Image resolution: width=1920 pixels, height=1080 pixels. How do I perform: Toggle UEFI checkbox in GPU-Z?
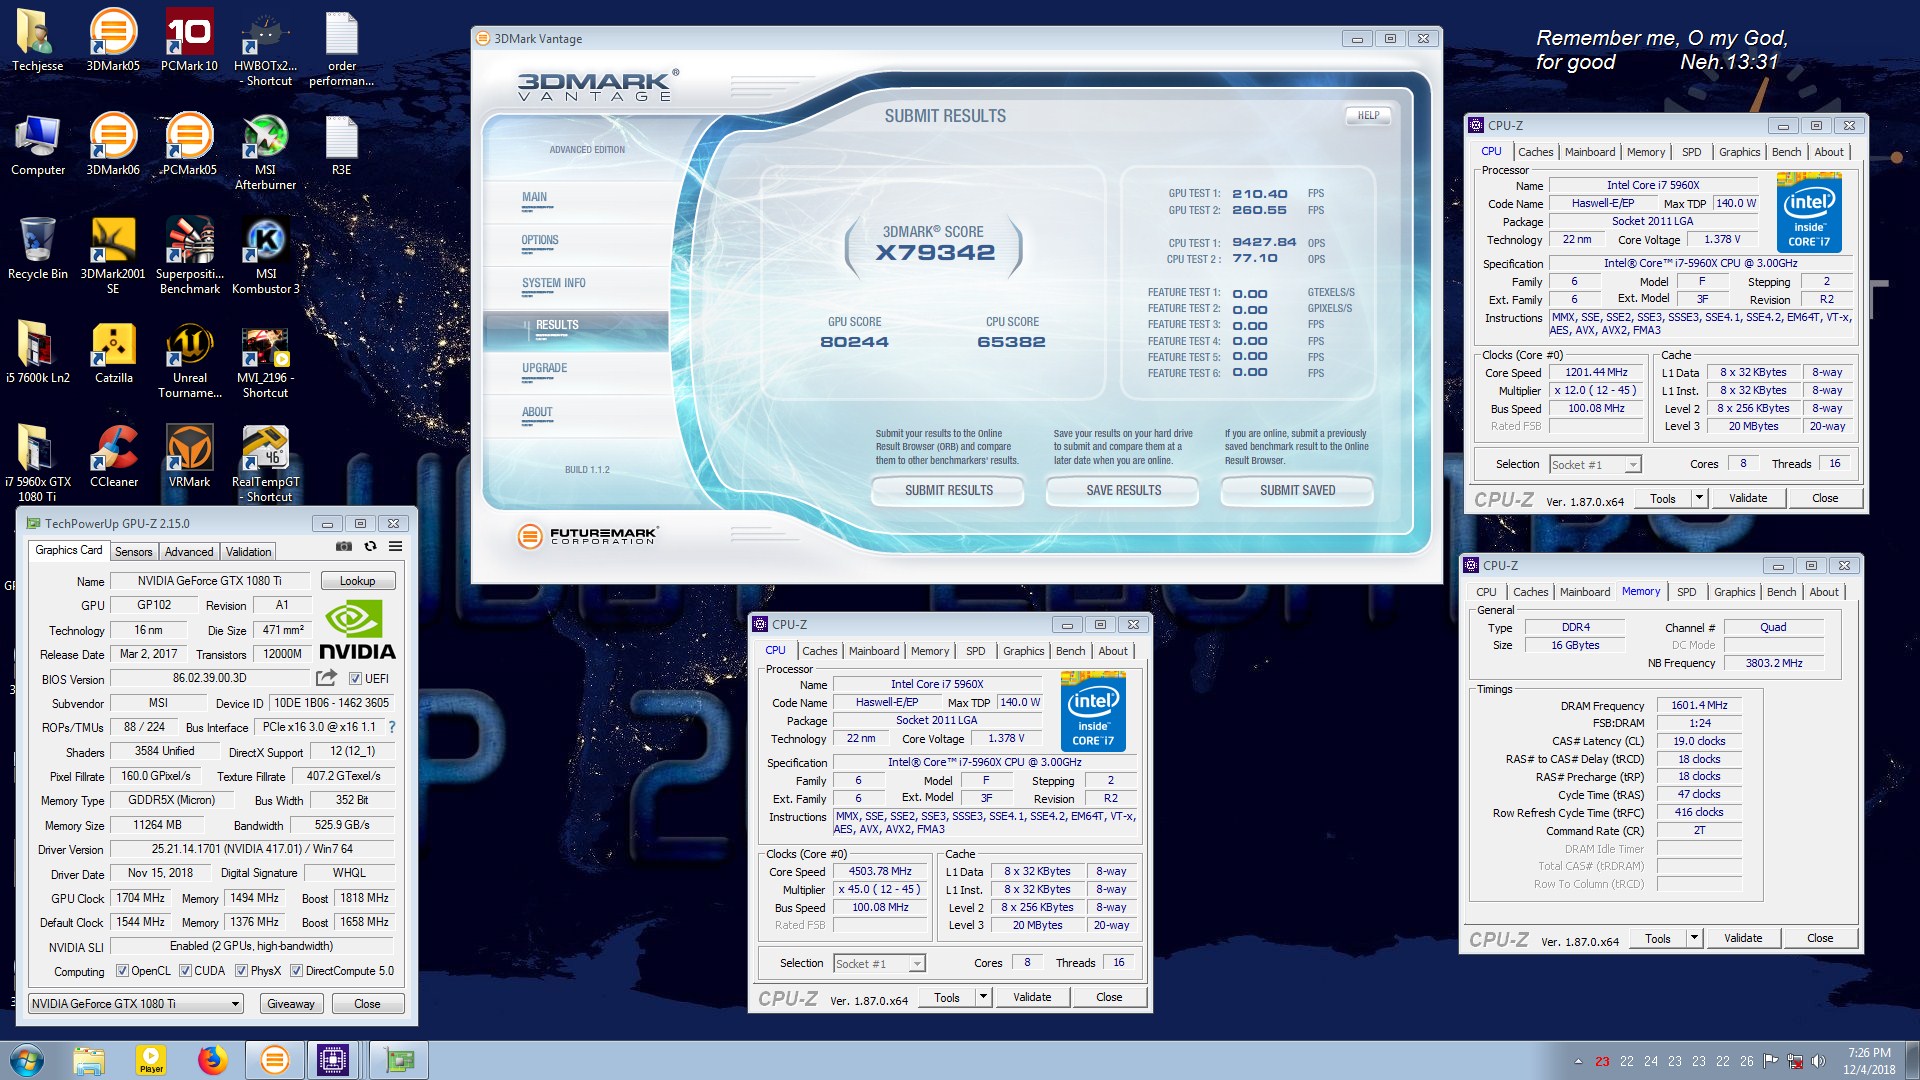[x=355, y=679]
